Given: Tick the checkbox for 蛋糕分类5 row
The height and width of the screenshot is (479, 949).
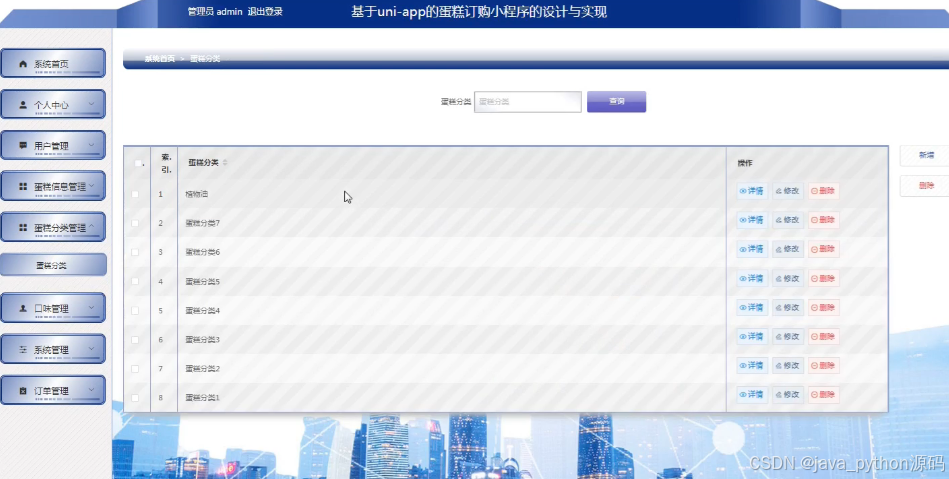Looking at the screenshot, I should tap(135, 282).
